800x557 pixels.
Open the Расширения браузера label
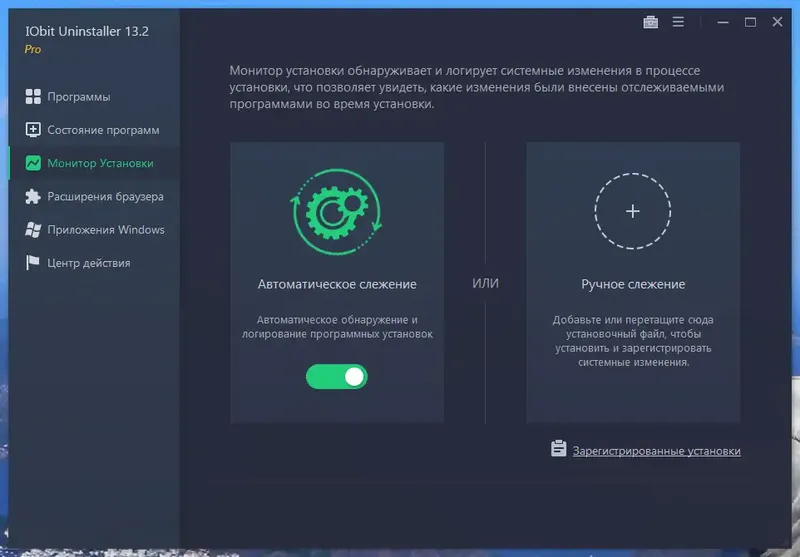click(106, 196)
